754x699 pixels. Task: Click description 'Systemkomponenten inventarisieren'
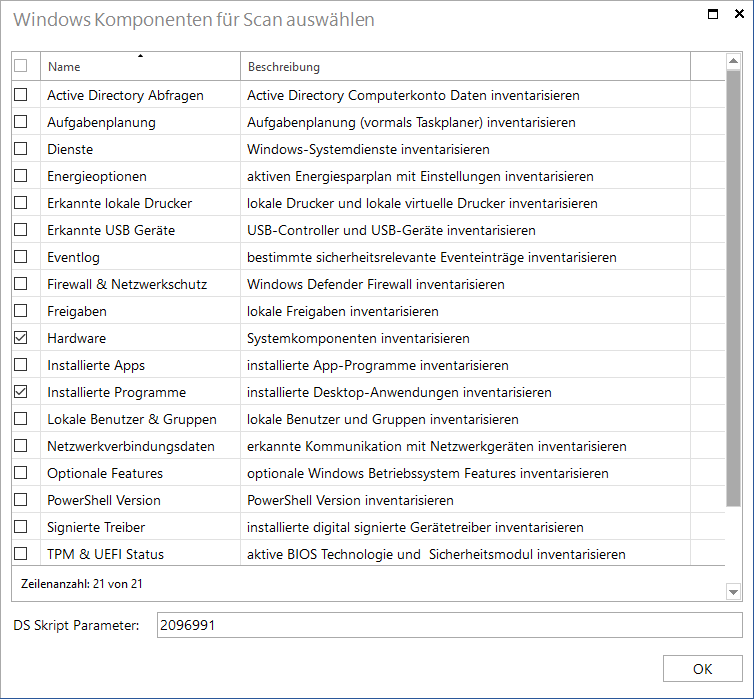click(358, 338)
